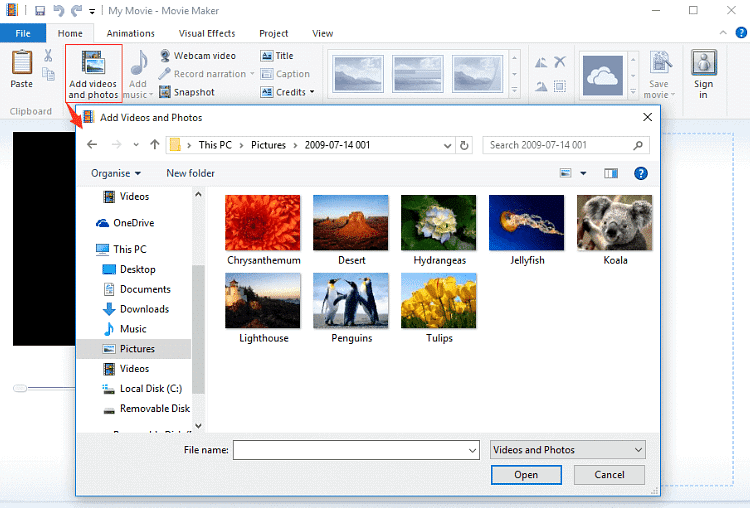Screen dimensions: 750x508
Task: Click the Add music note icon
Action: click(139, 63)
